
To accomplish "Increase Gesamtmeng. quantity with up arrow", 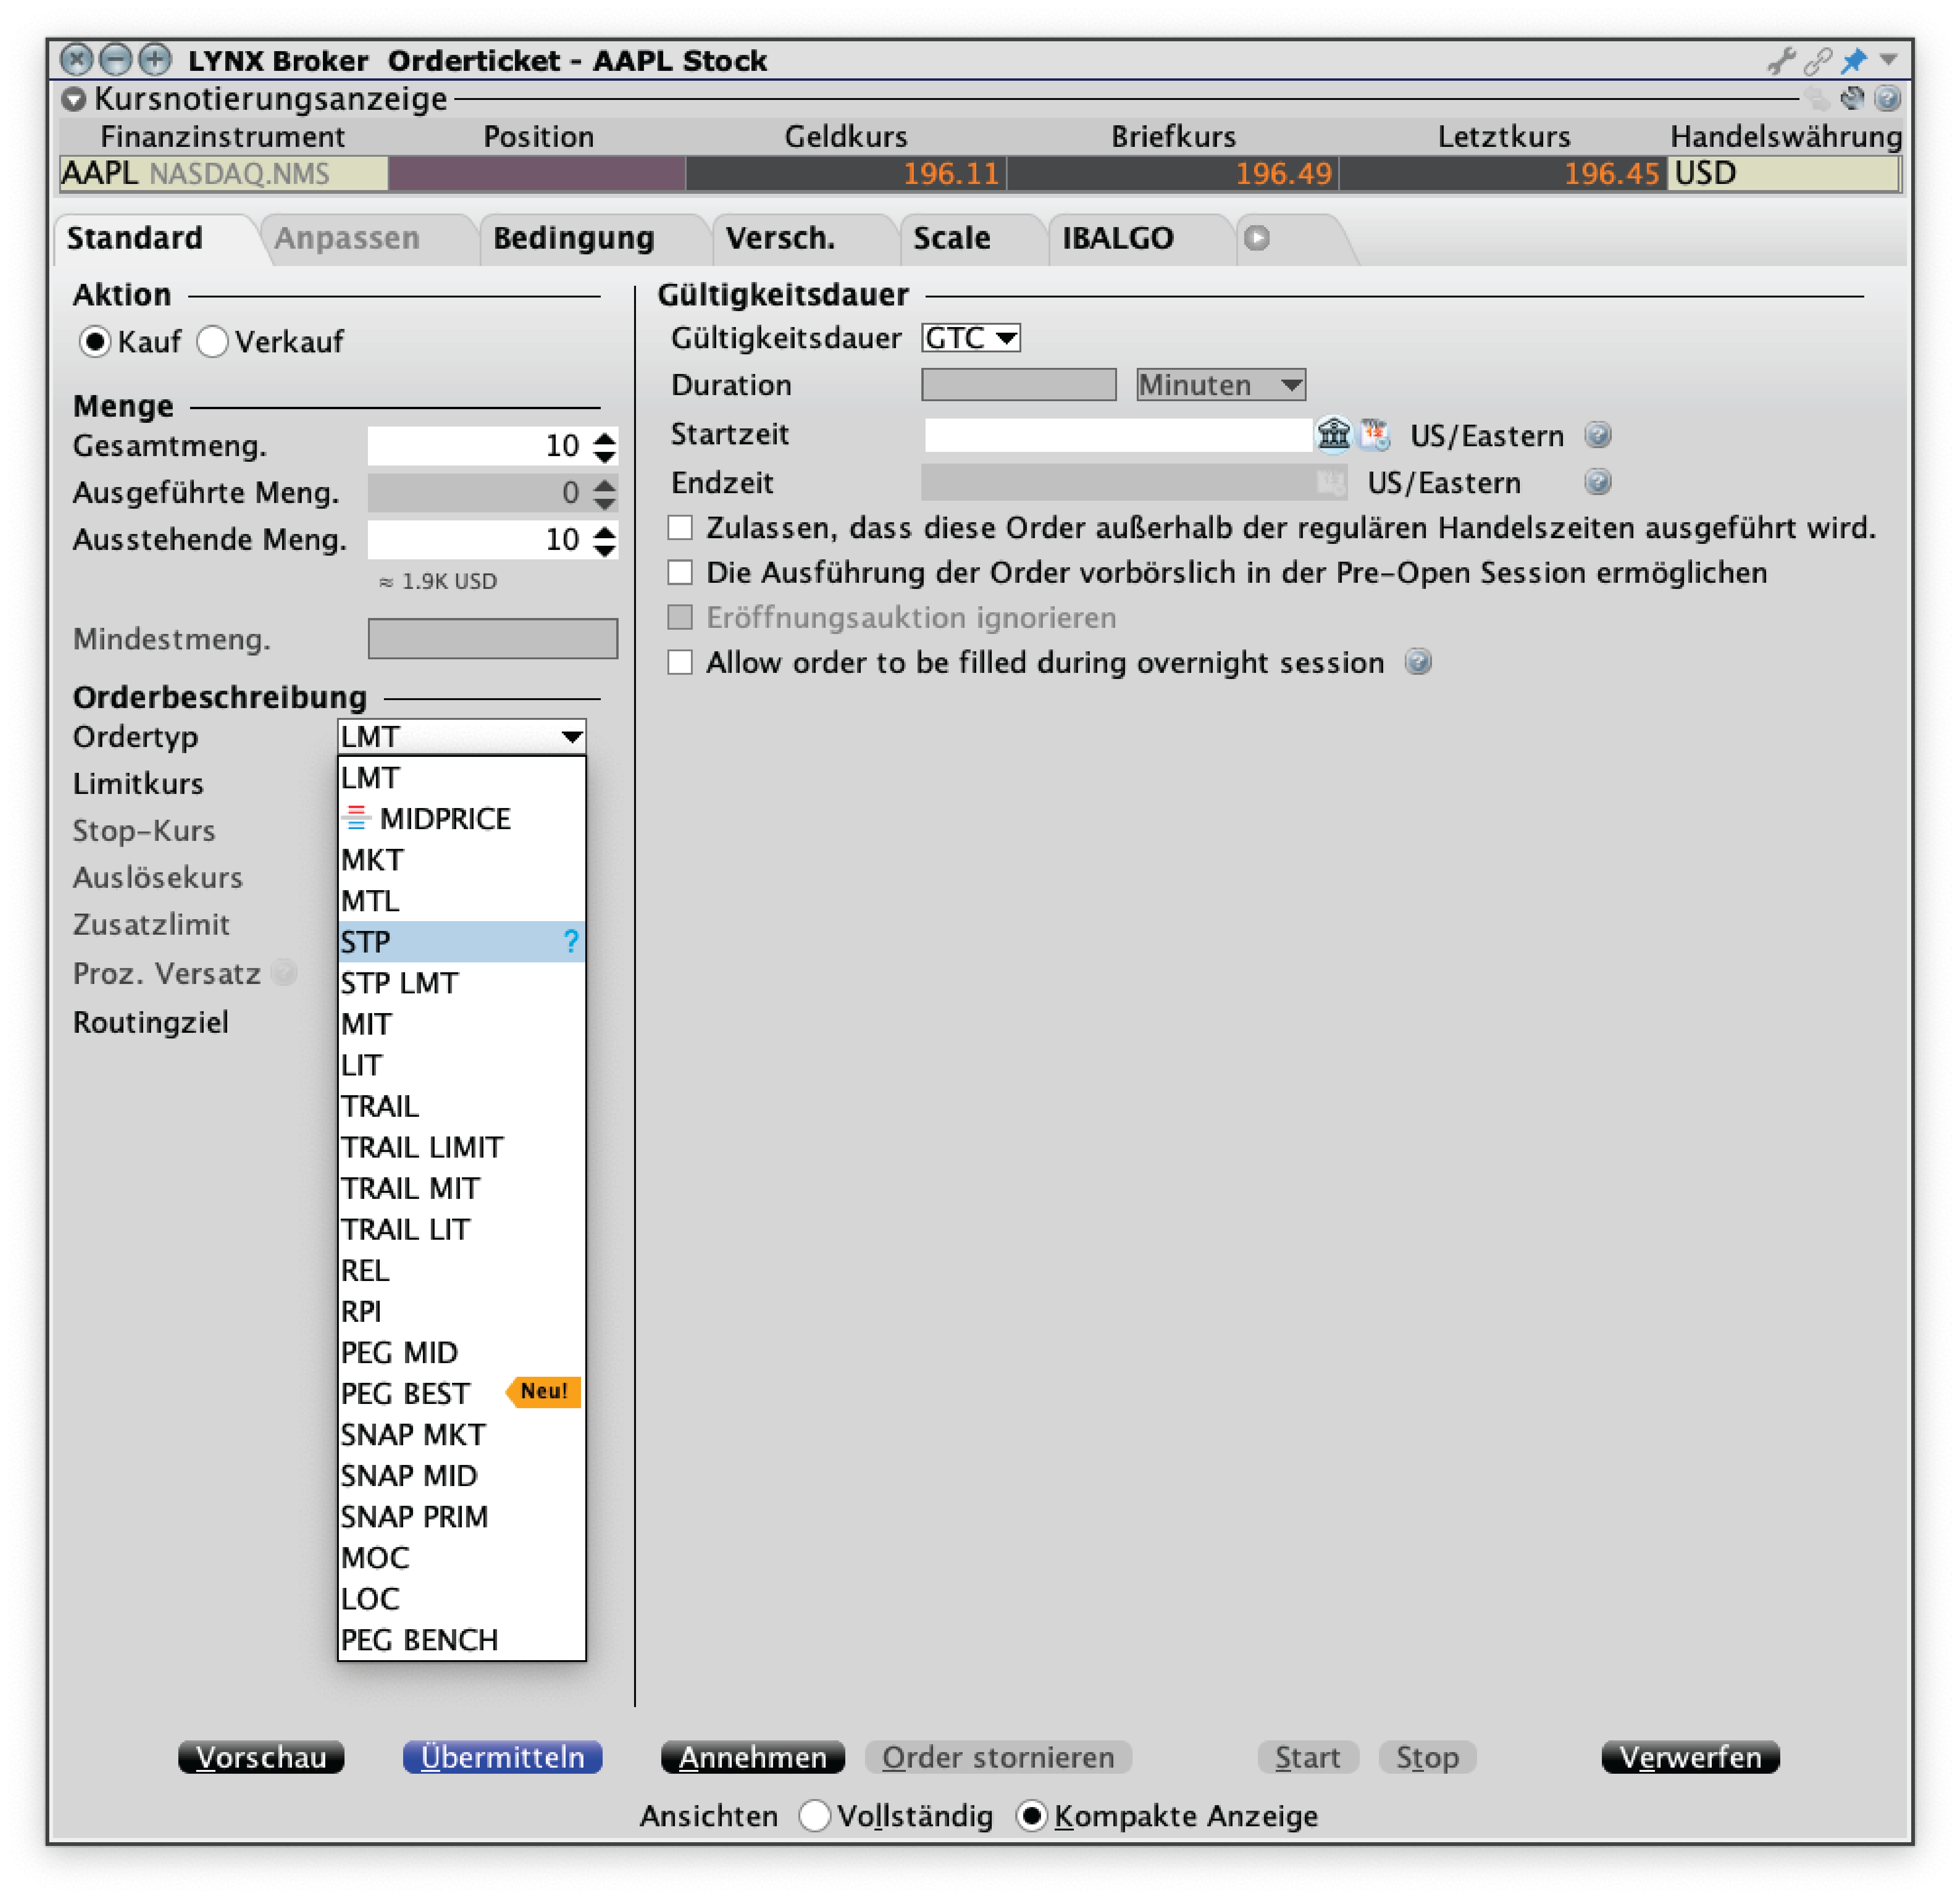I will (x=604, y=437).
